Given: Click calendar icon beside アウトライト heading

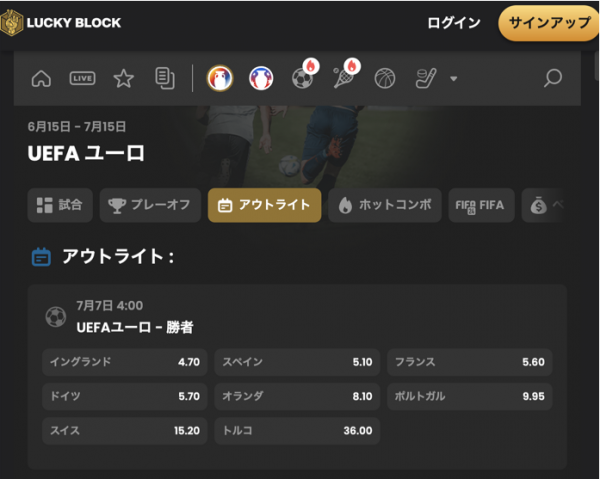Looking at the screenshot, I should click(41, 257).
